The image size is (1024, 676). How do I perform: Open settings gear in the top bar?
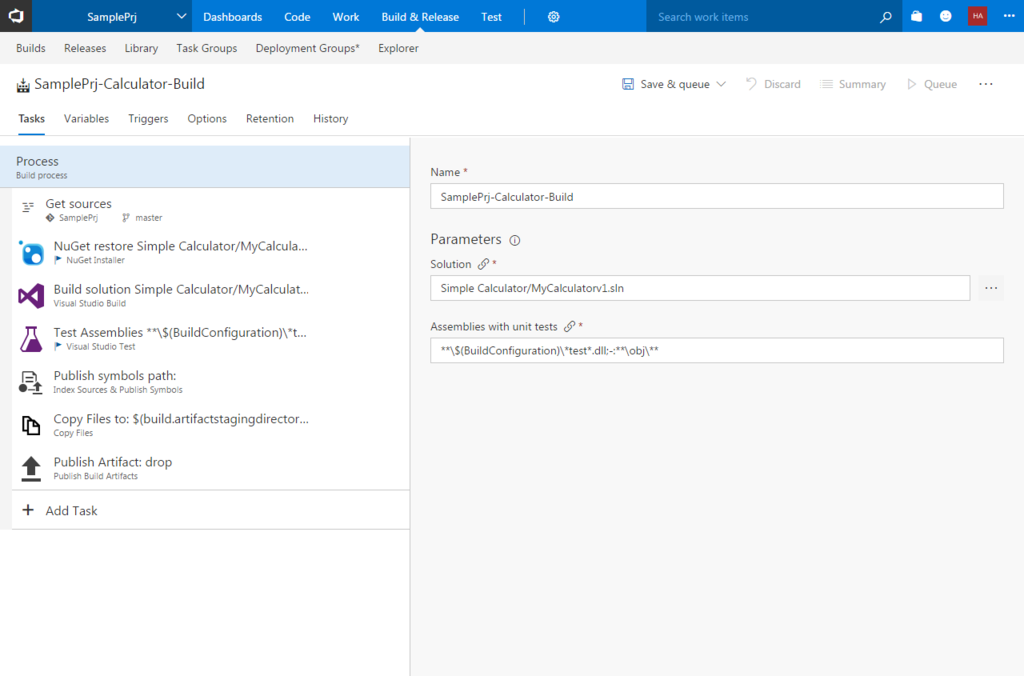coord(553,17)
